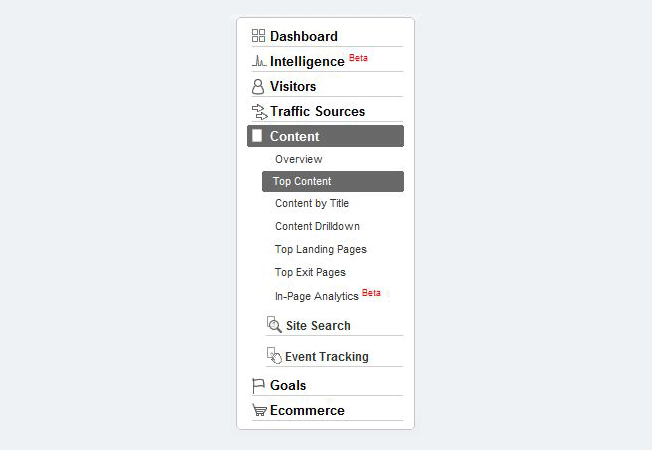View the Content Drilldown report

(x=317, y=226)
